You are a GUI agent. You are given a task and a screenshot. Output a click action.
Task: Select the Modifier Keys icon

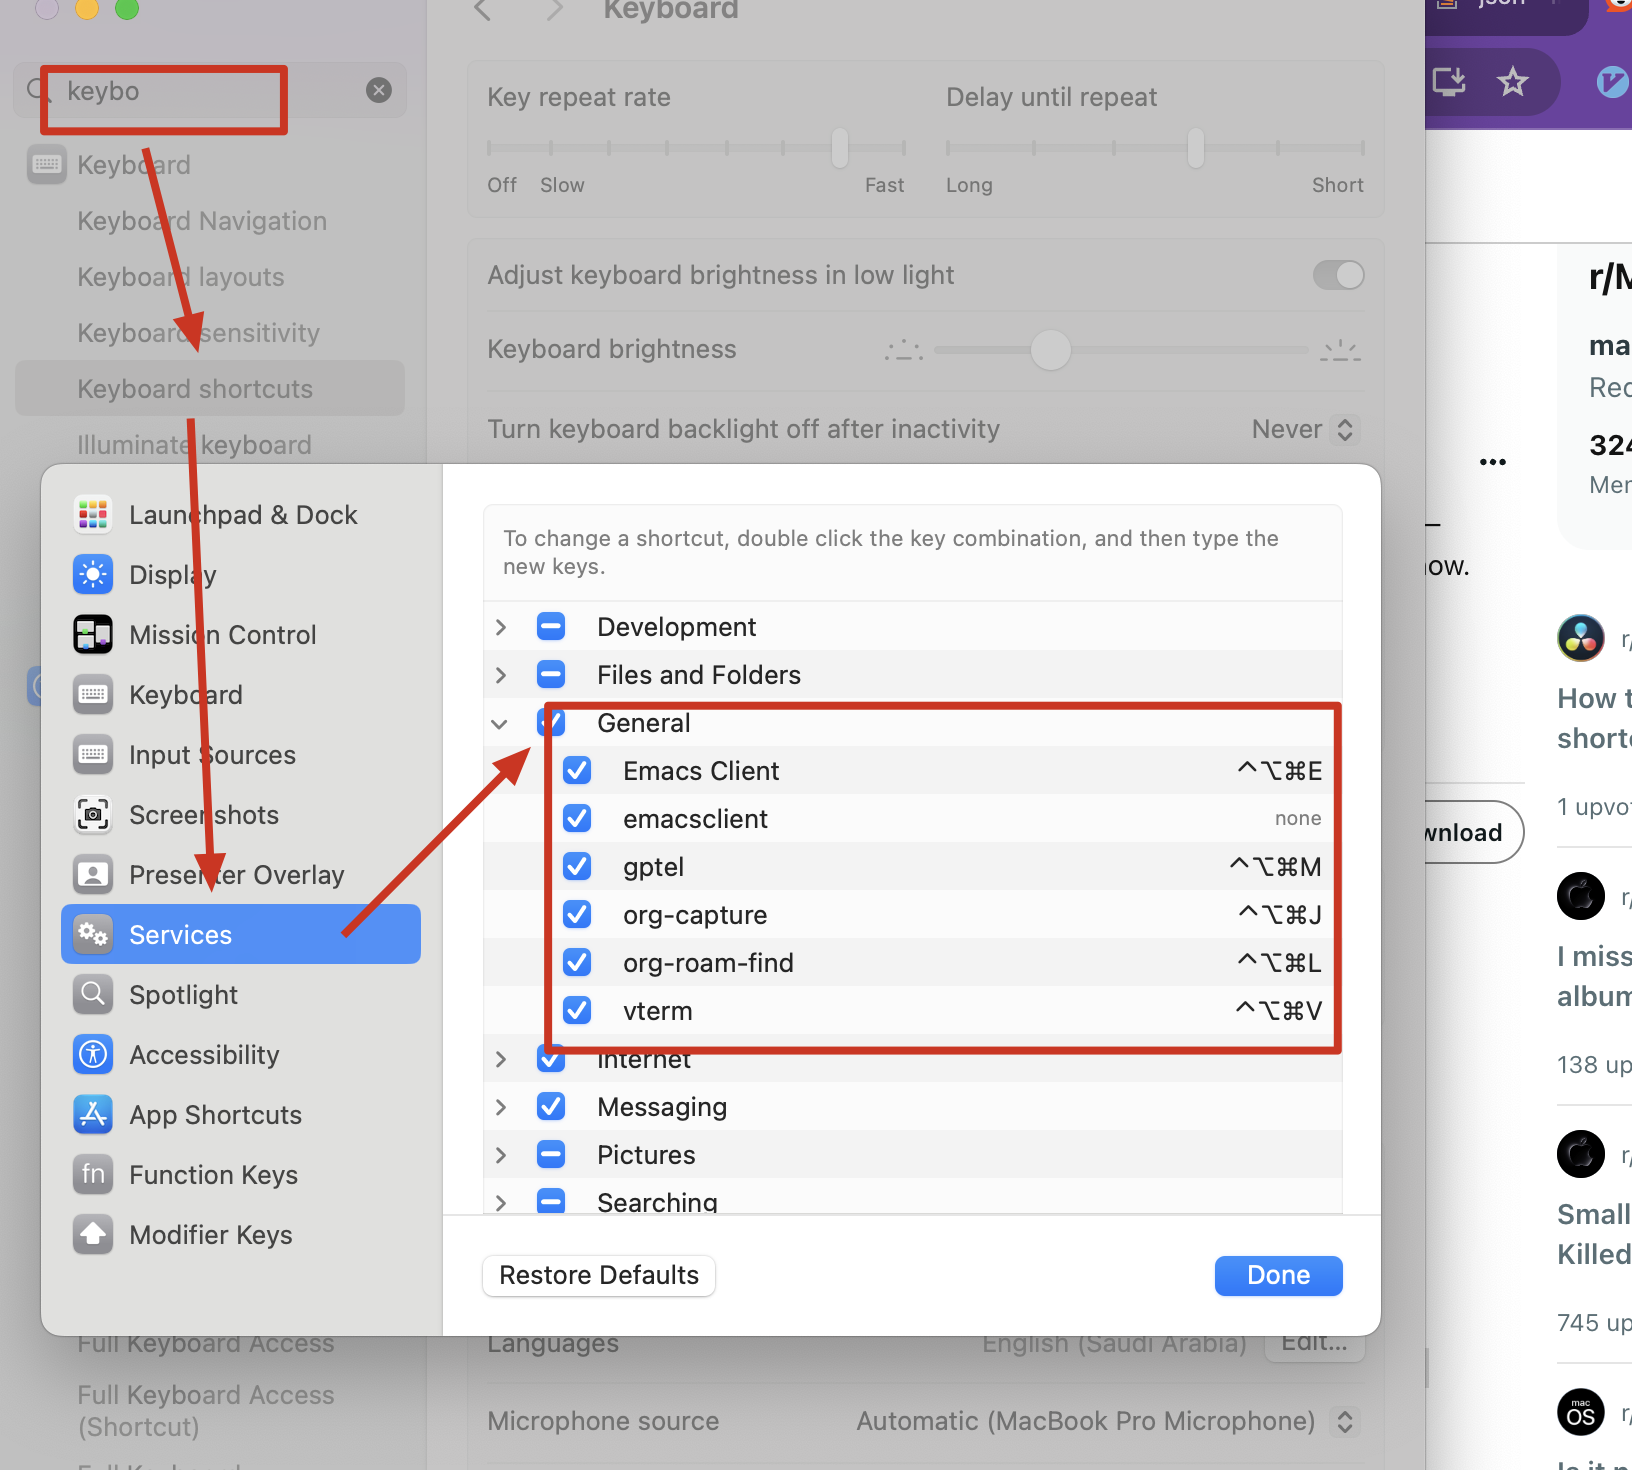(x=93, y=1234)
